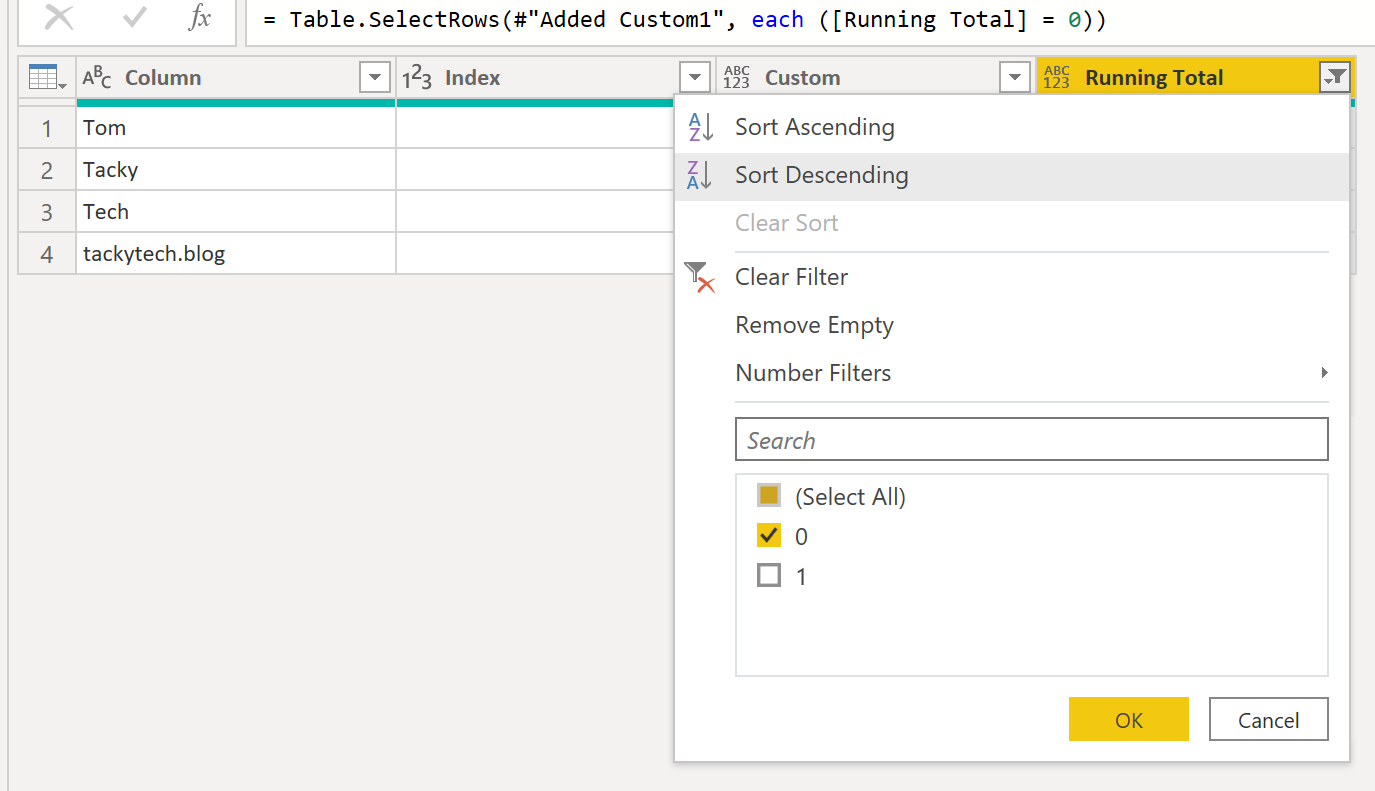Confirm the formula with the checkmark icon
1375x791 pixels.
pos(134,18)
